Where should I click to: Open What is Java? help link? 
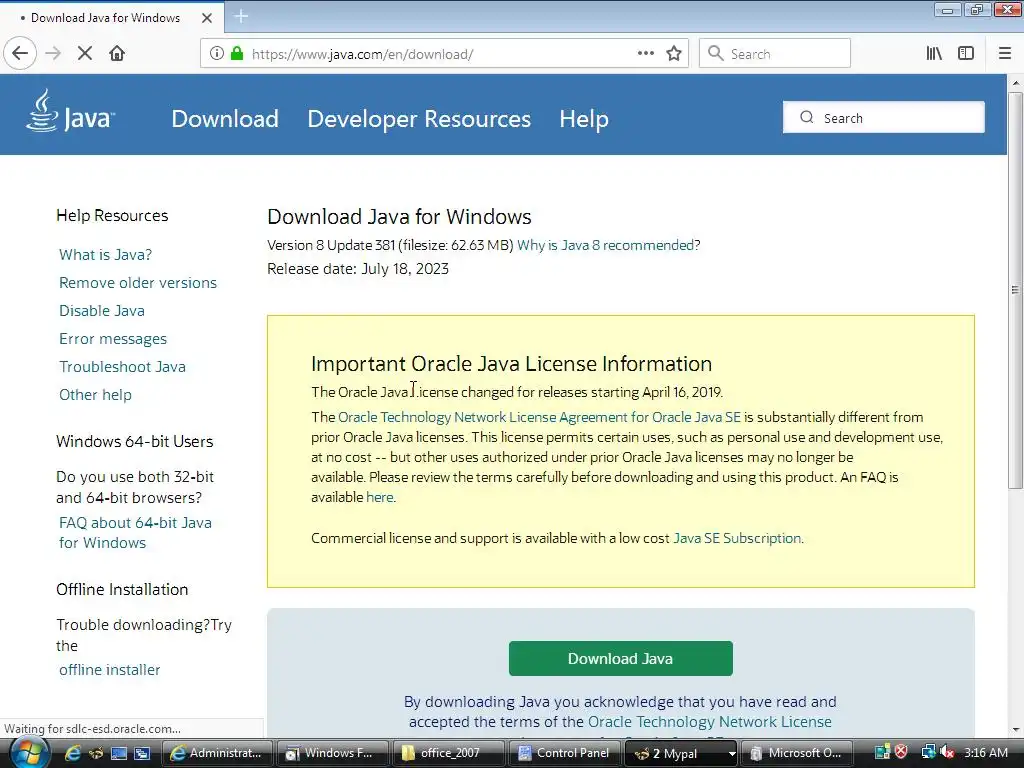point(105,255)
